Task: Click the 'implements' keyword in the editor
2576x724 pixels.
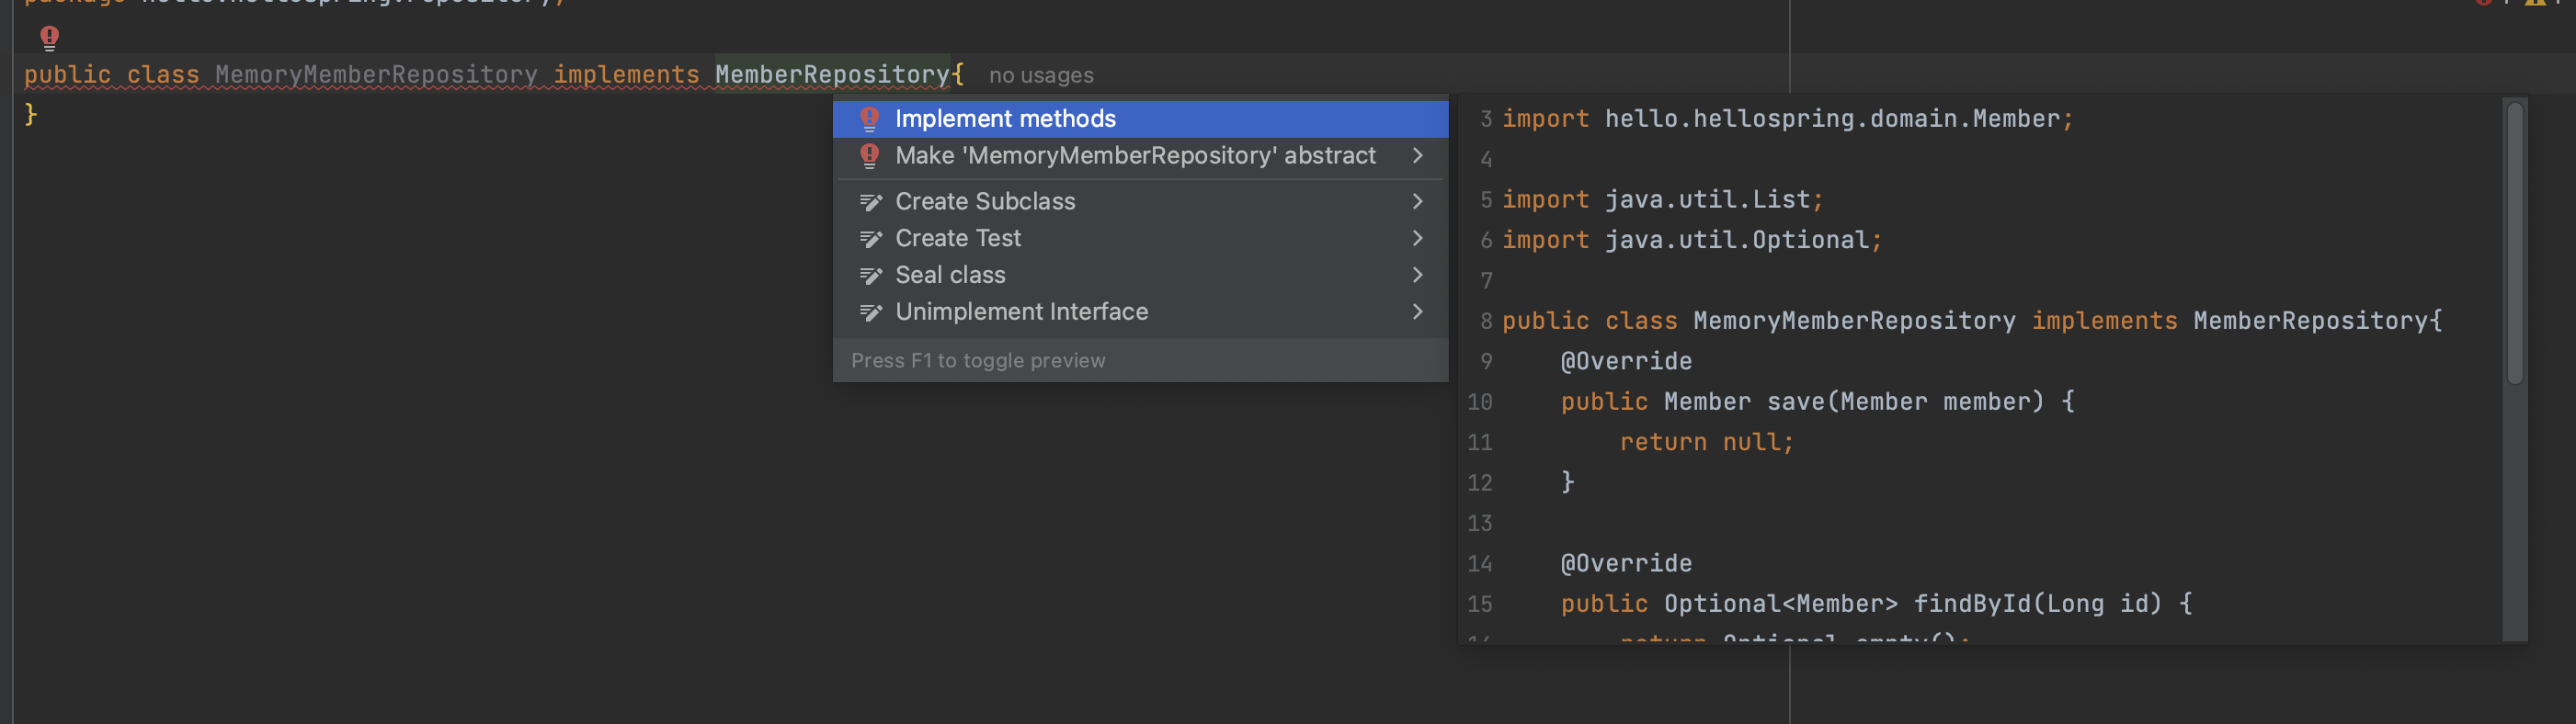Action: [x=626, y=75]
